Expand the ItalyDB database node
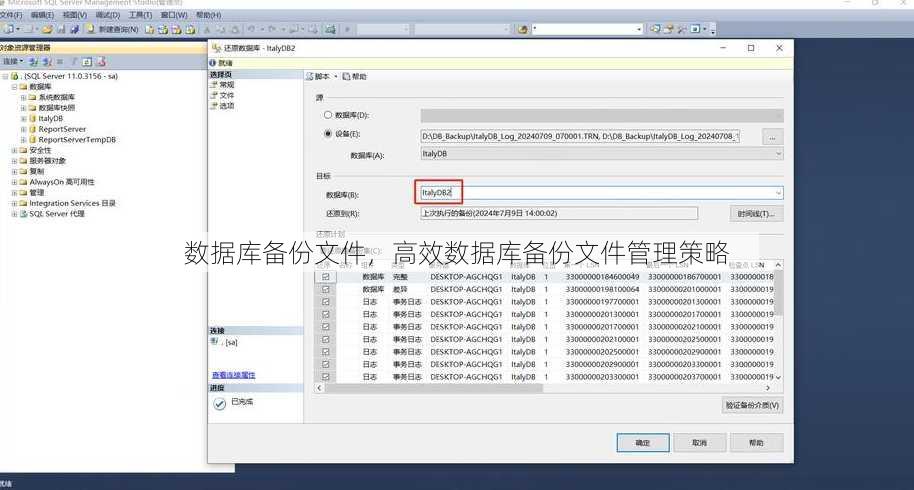The height and width of the screenshot is (490, 914). pyautogui.click(x=23, y=118)
